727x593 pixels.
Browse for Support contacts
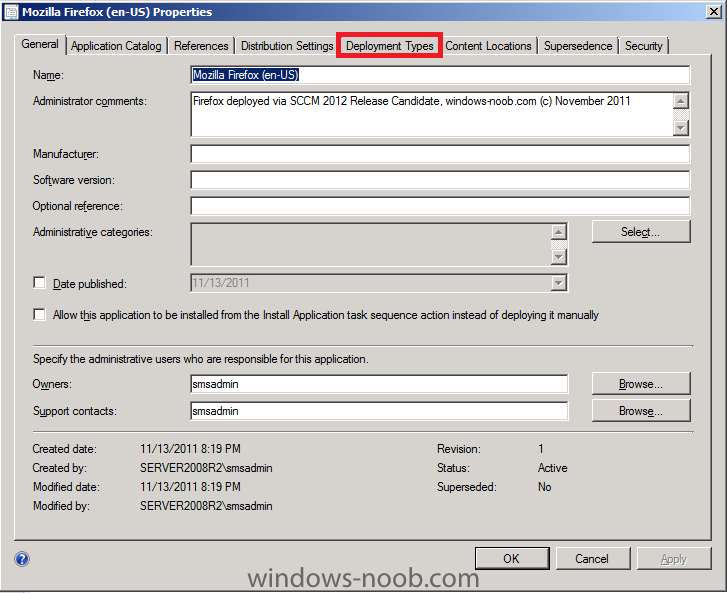641,411
